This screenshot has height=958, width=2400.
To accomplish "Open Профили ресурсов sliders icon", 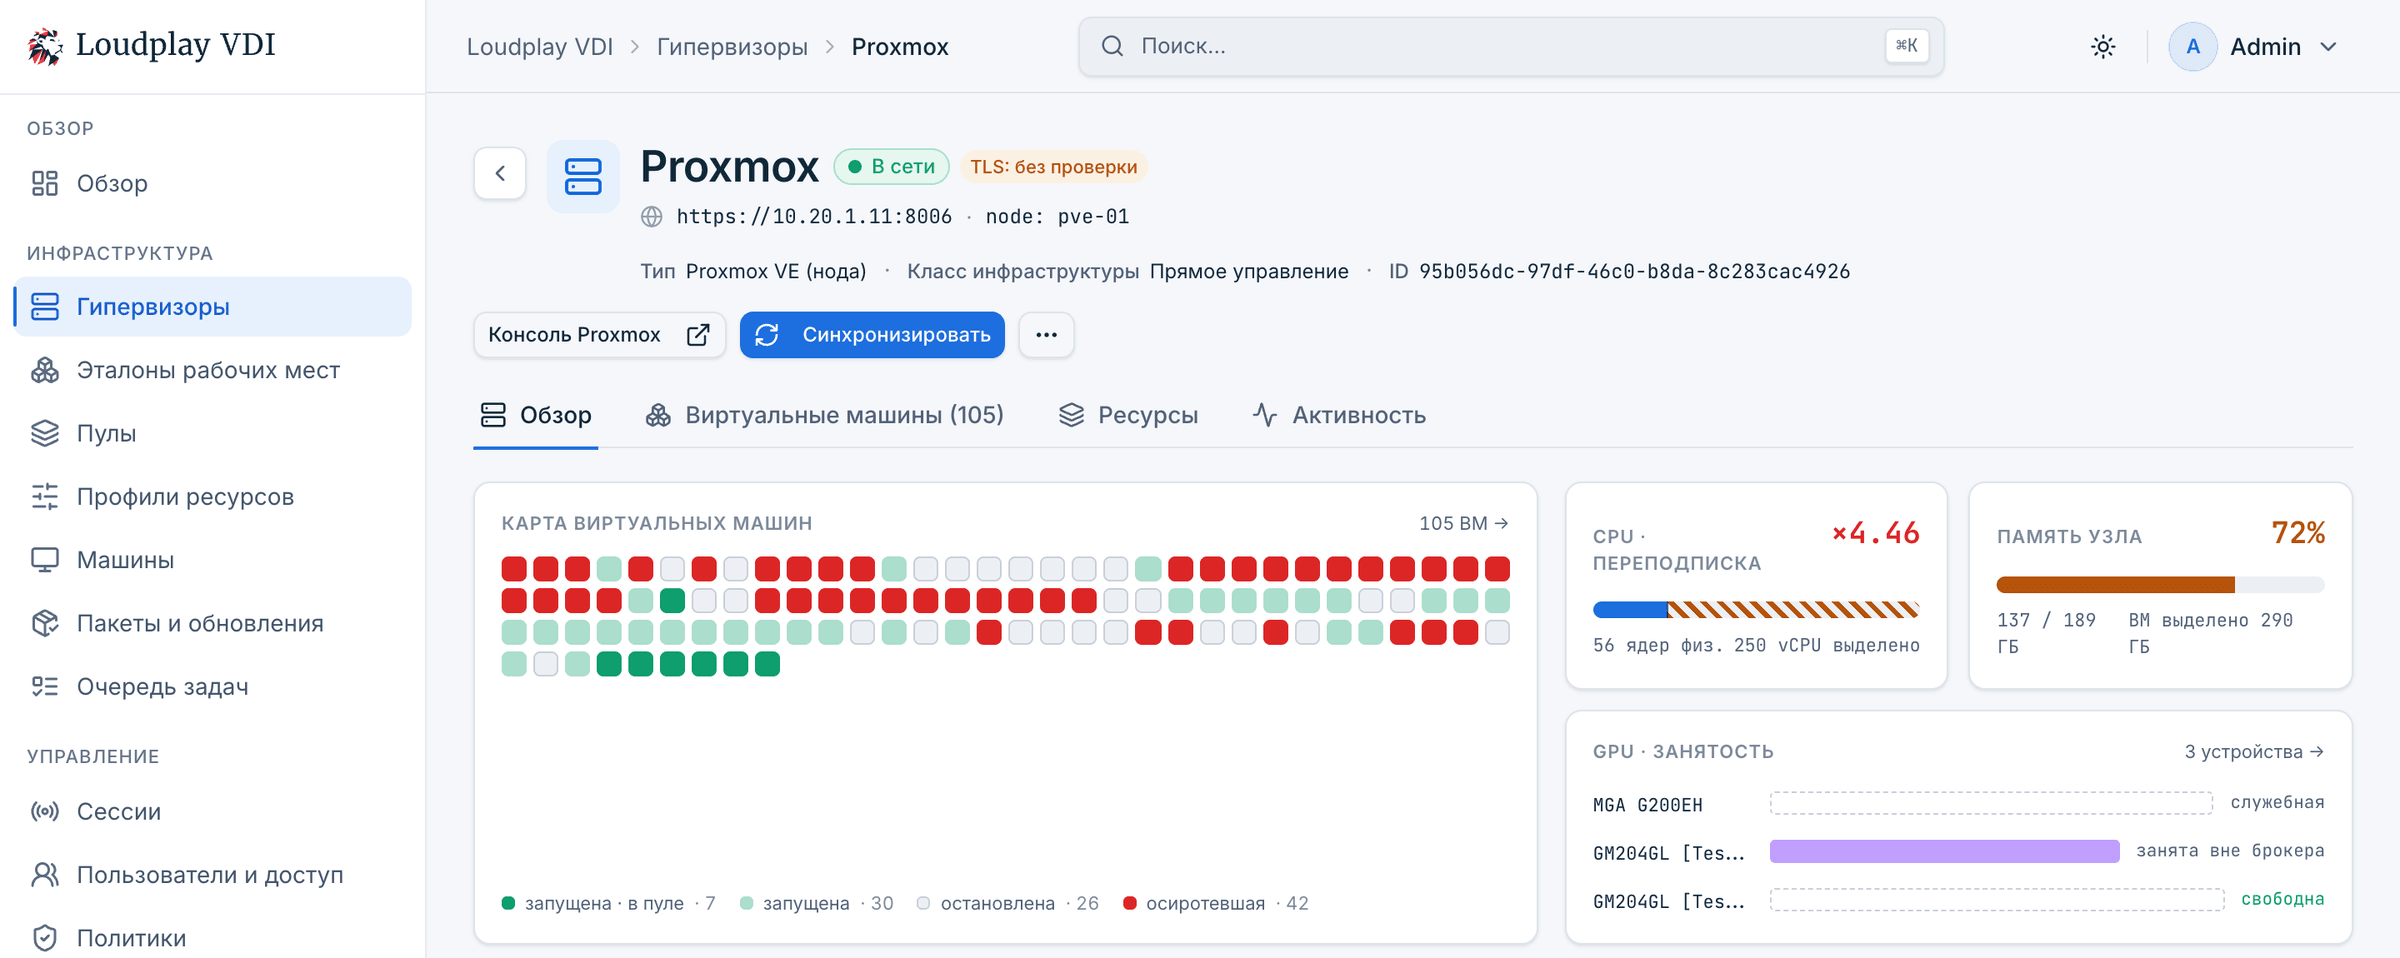I will [x=45, y=497].
